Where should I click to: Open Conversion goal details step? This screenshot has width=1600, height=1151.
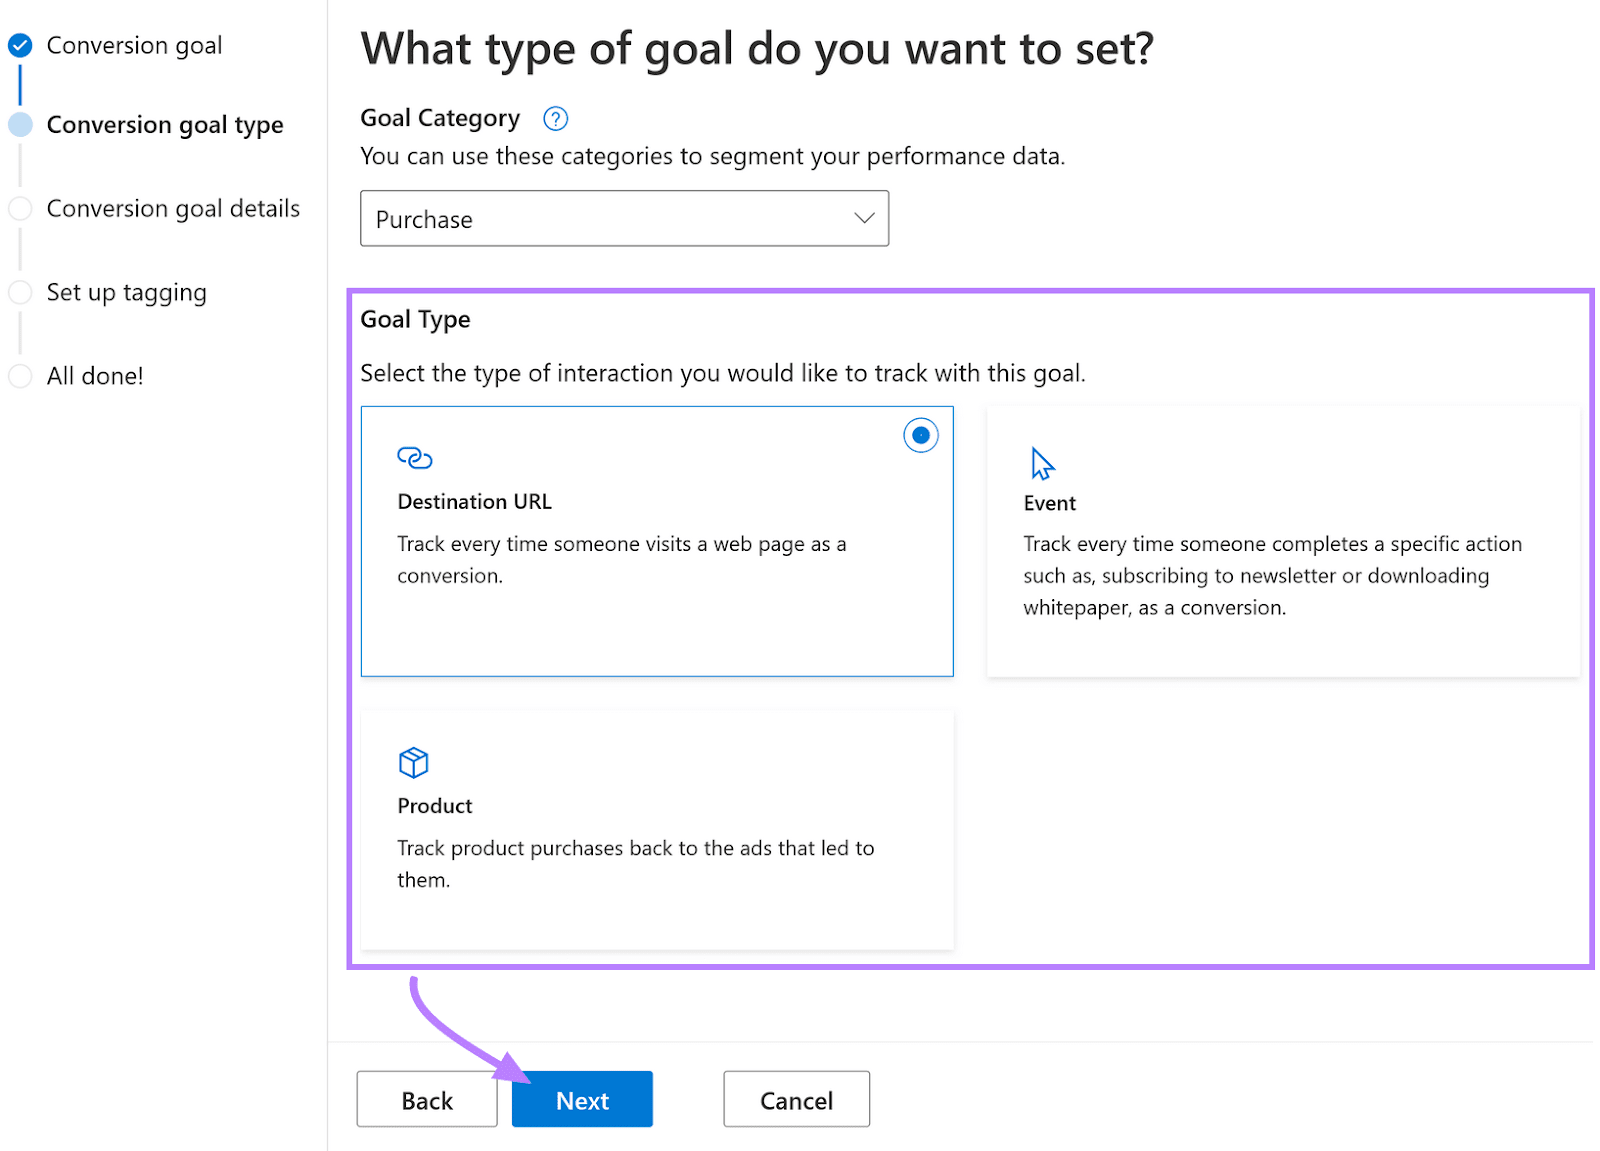[x=173, y=209]
